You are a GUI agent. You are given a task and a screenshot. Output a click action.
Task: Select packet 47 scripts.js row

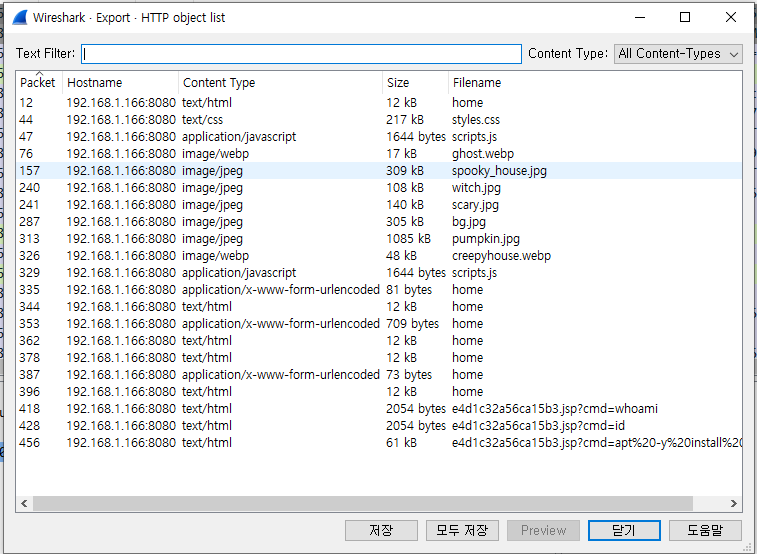(x=379, y=137)
